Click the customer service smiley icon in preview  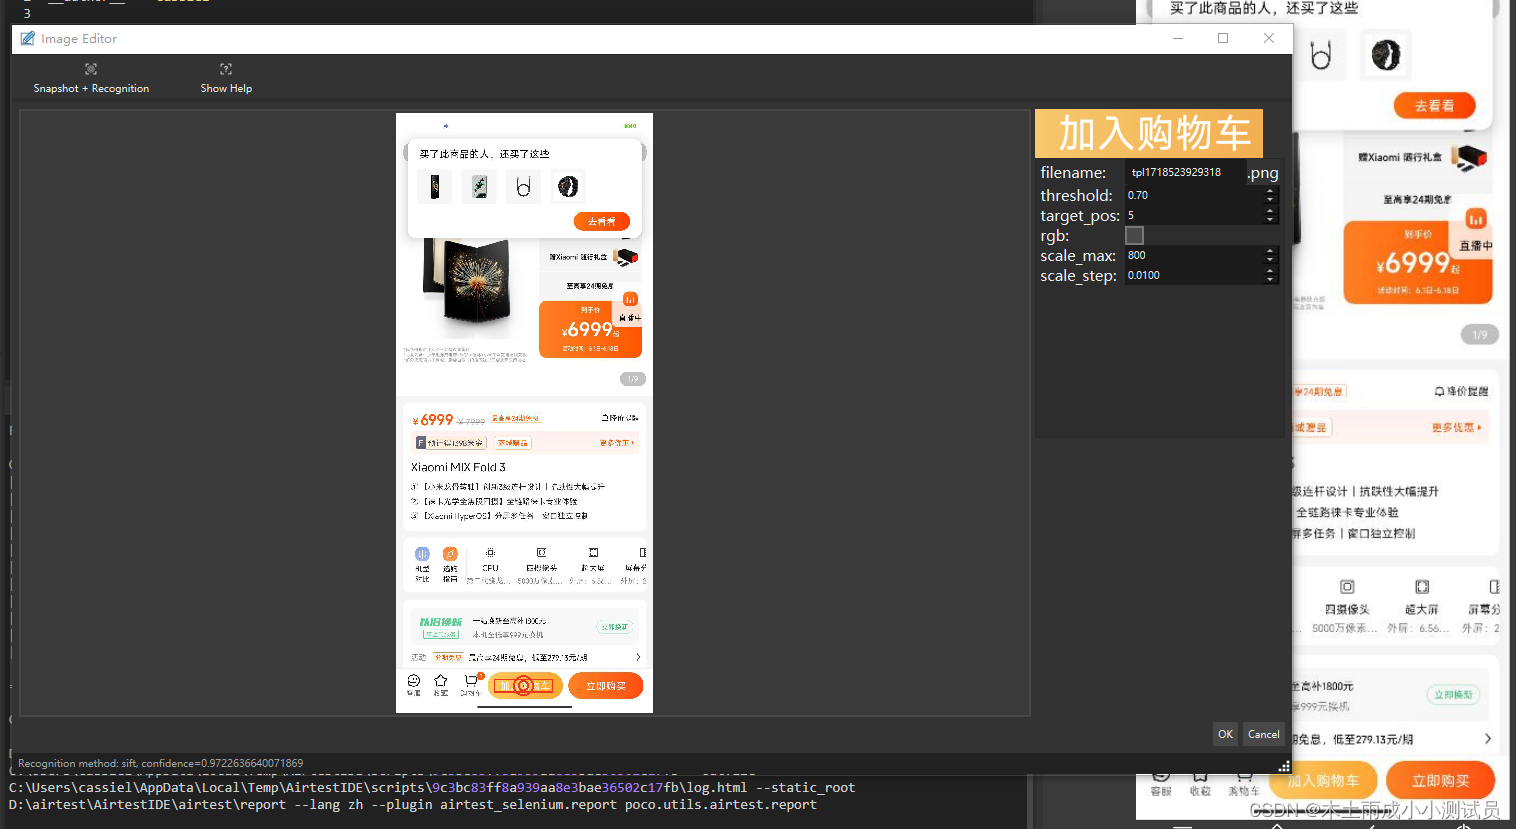click(x=413, y=681)
